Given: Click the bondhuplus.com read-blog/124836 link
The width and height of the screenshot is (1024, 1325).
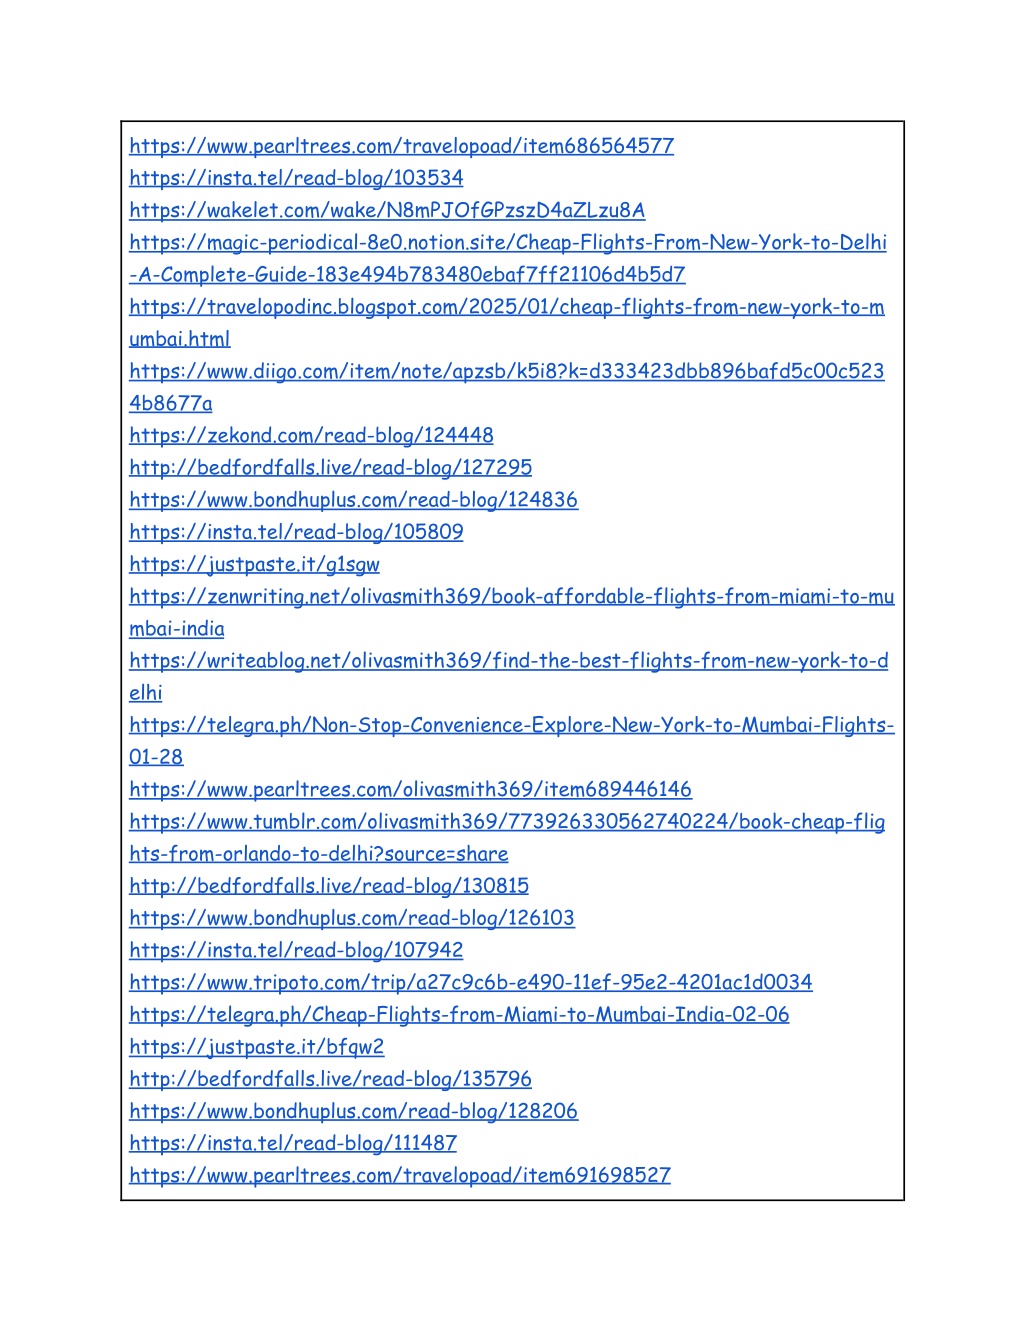Looking at the screenshot, I should 353,500.
